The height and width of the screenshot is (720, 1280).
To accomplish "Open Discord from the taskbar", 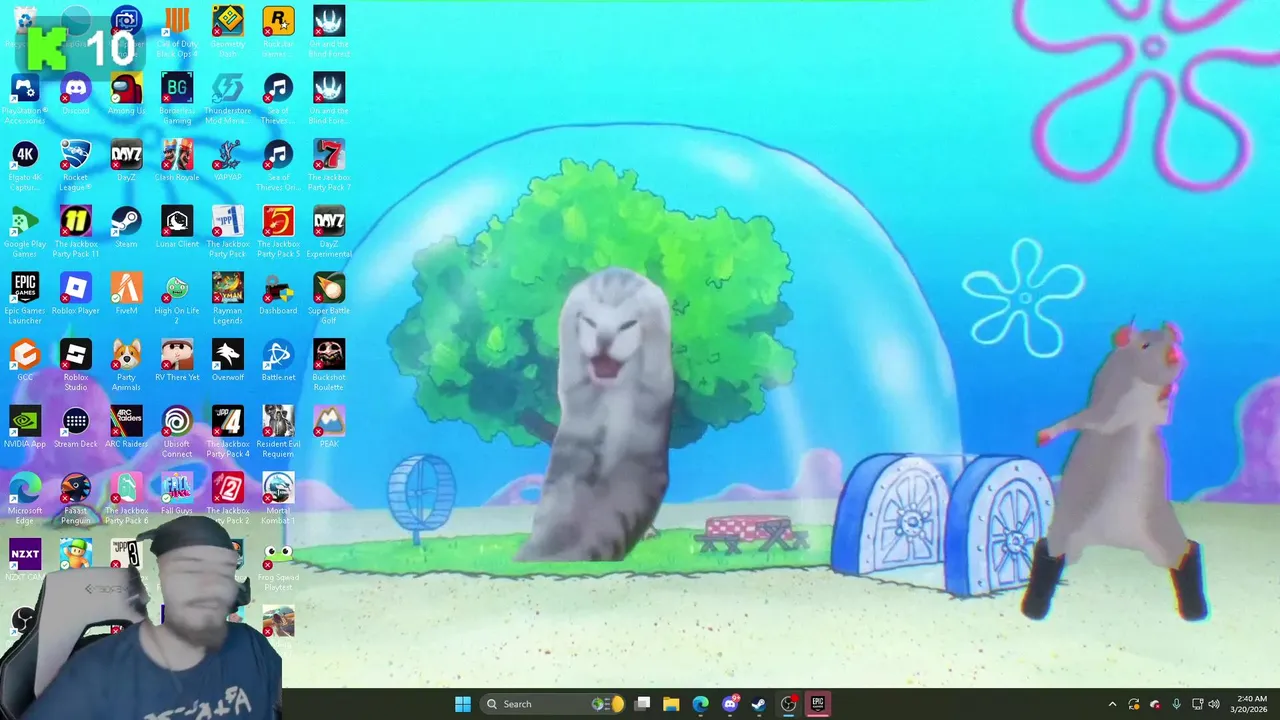I will (730, 704).
